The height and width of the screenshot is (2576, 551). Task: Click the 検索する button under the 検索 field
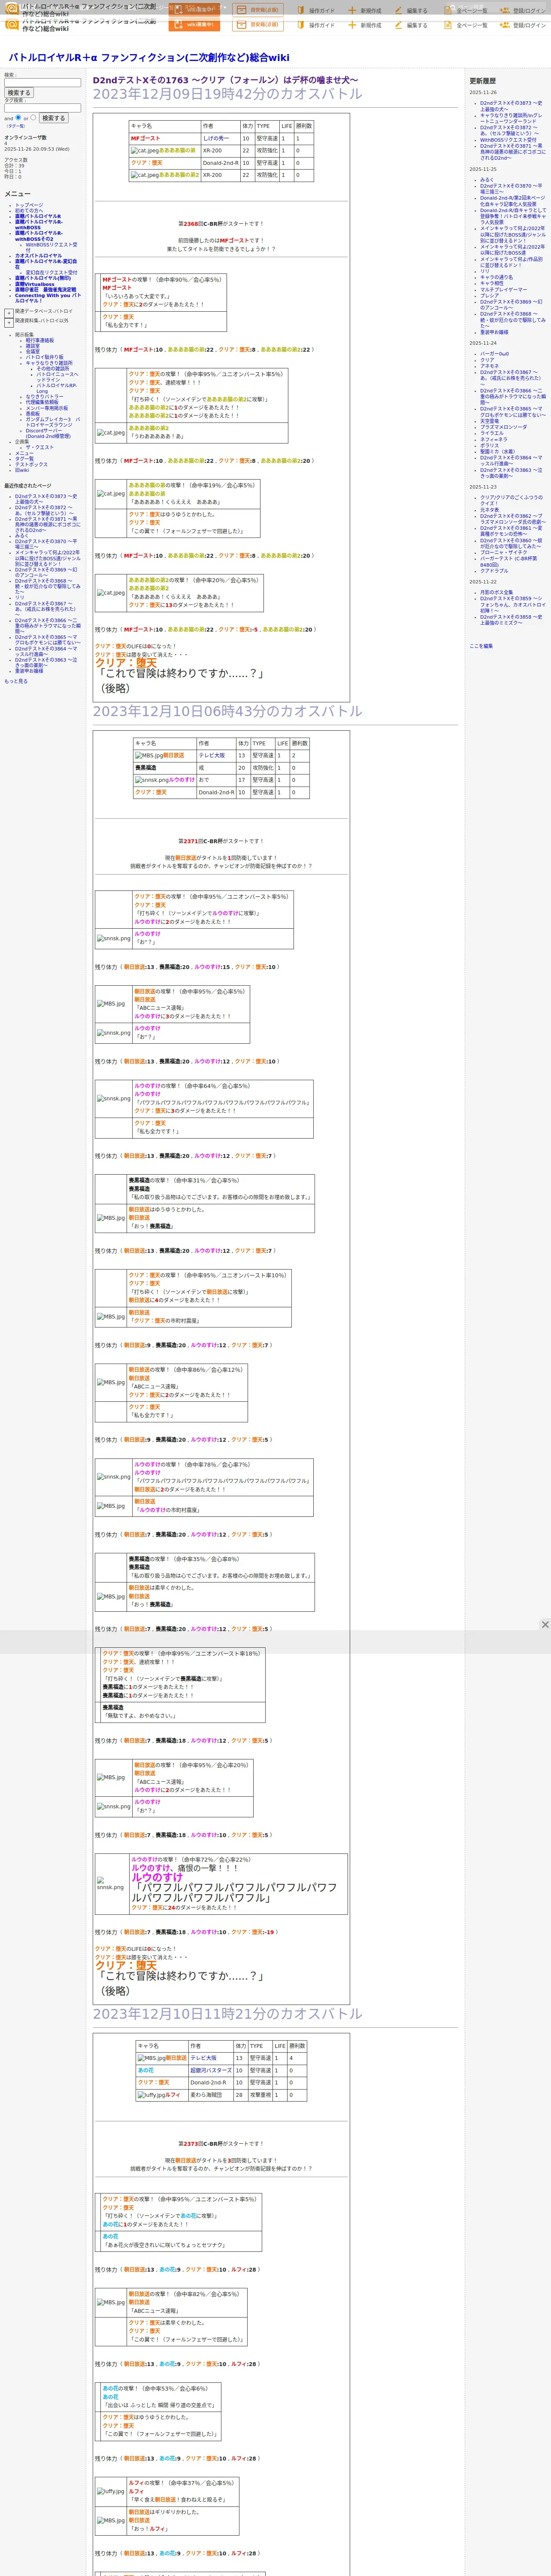pos(19,93)
